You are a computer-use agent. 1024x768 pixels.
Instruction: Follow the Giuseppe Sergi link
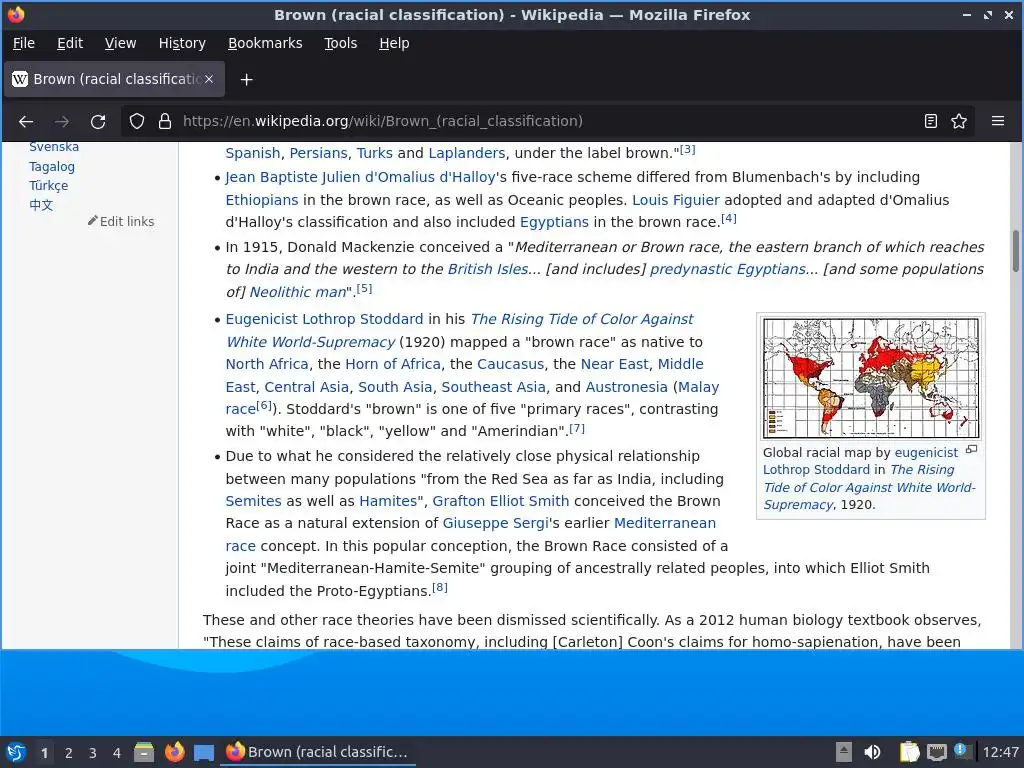pos(496,523)
